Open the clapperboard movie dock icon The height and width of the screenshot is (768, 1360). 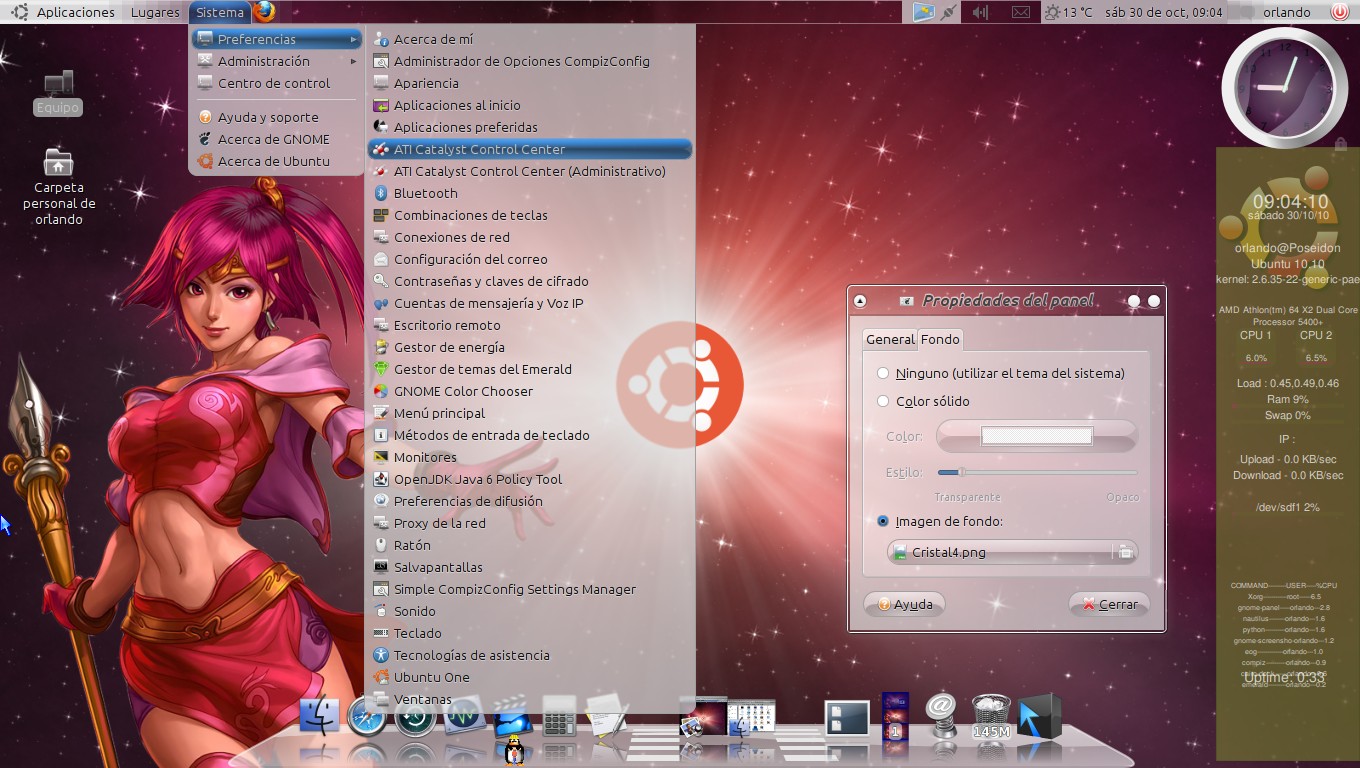coord(512,717)
